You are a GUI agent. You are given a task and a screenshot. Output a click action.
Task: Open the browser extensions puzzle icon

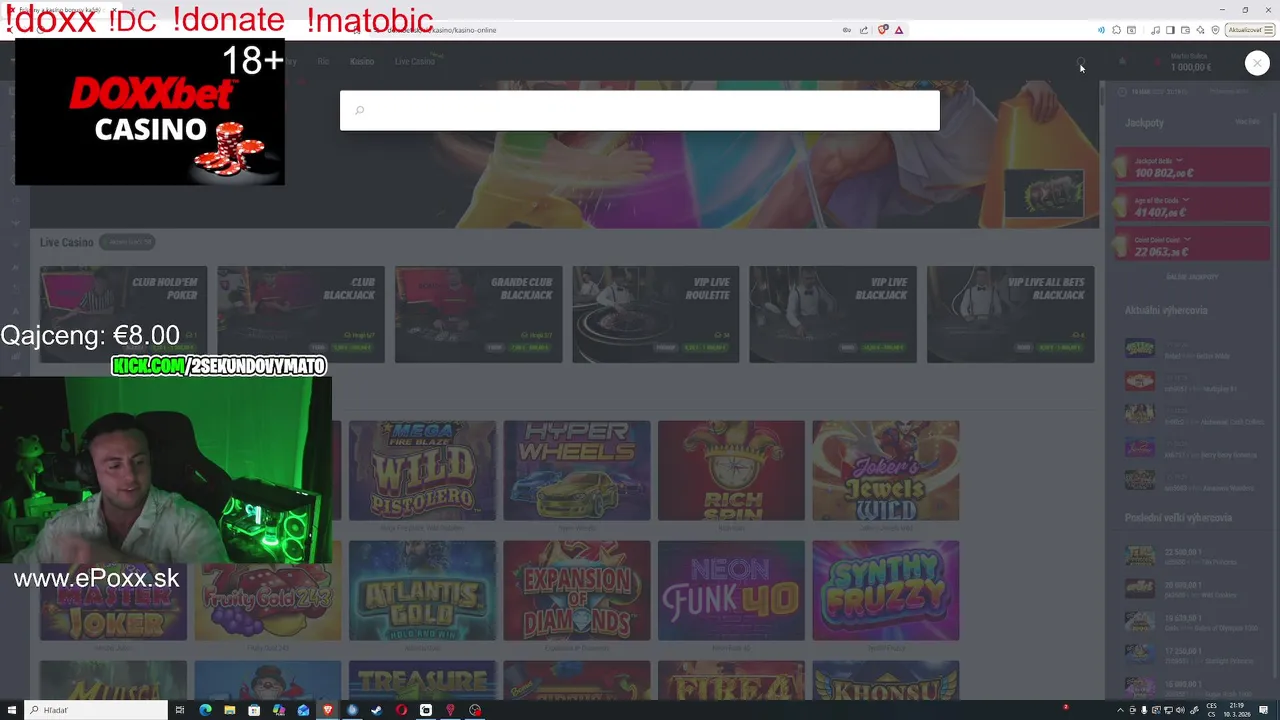[x=1116, y=30]
